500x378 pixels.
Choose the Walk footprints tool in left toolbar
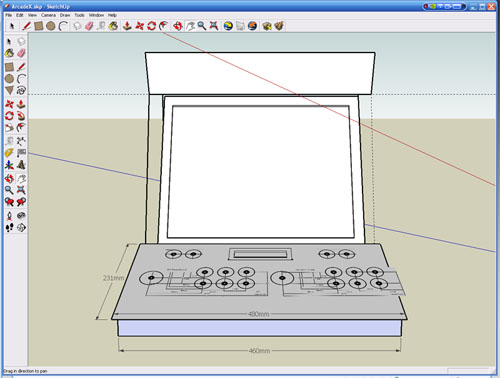click(9, 228)
